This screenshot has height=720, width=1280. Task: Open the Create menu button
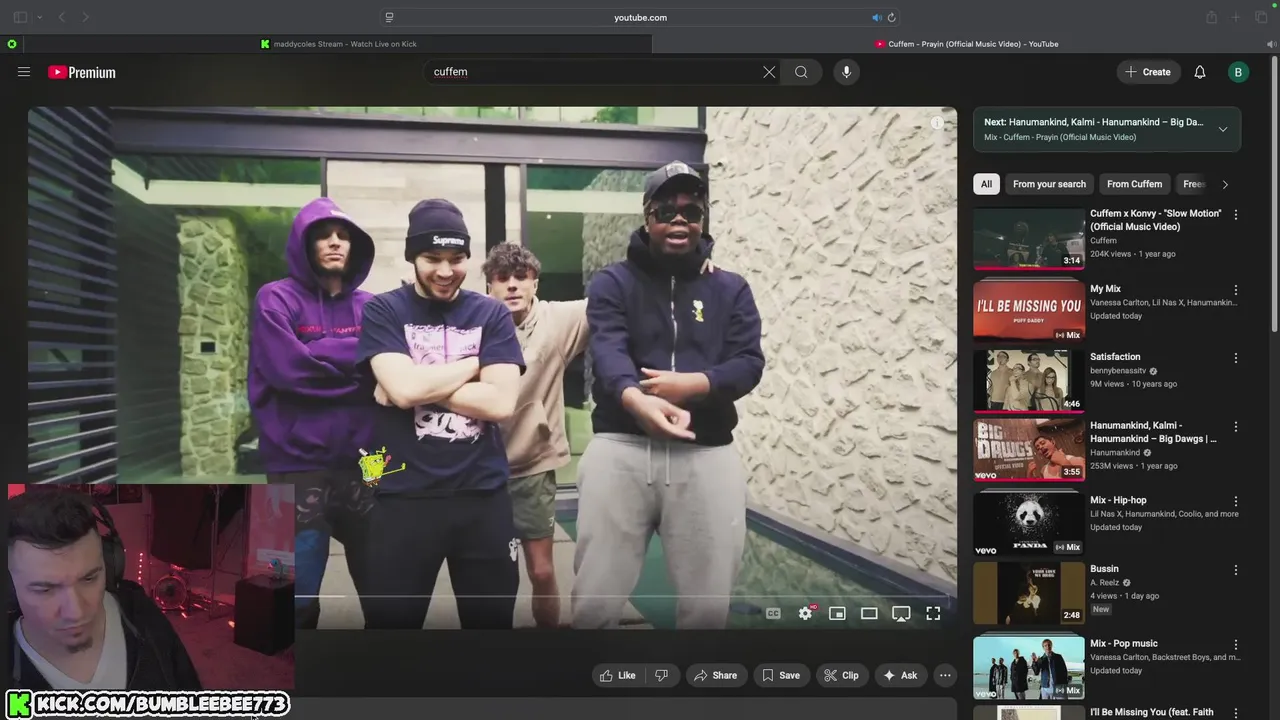[1147, 72]
